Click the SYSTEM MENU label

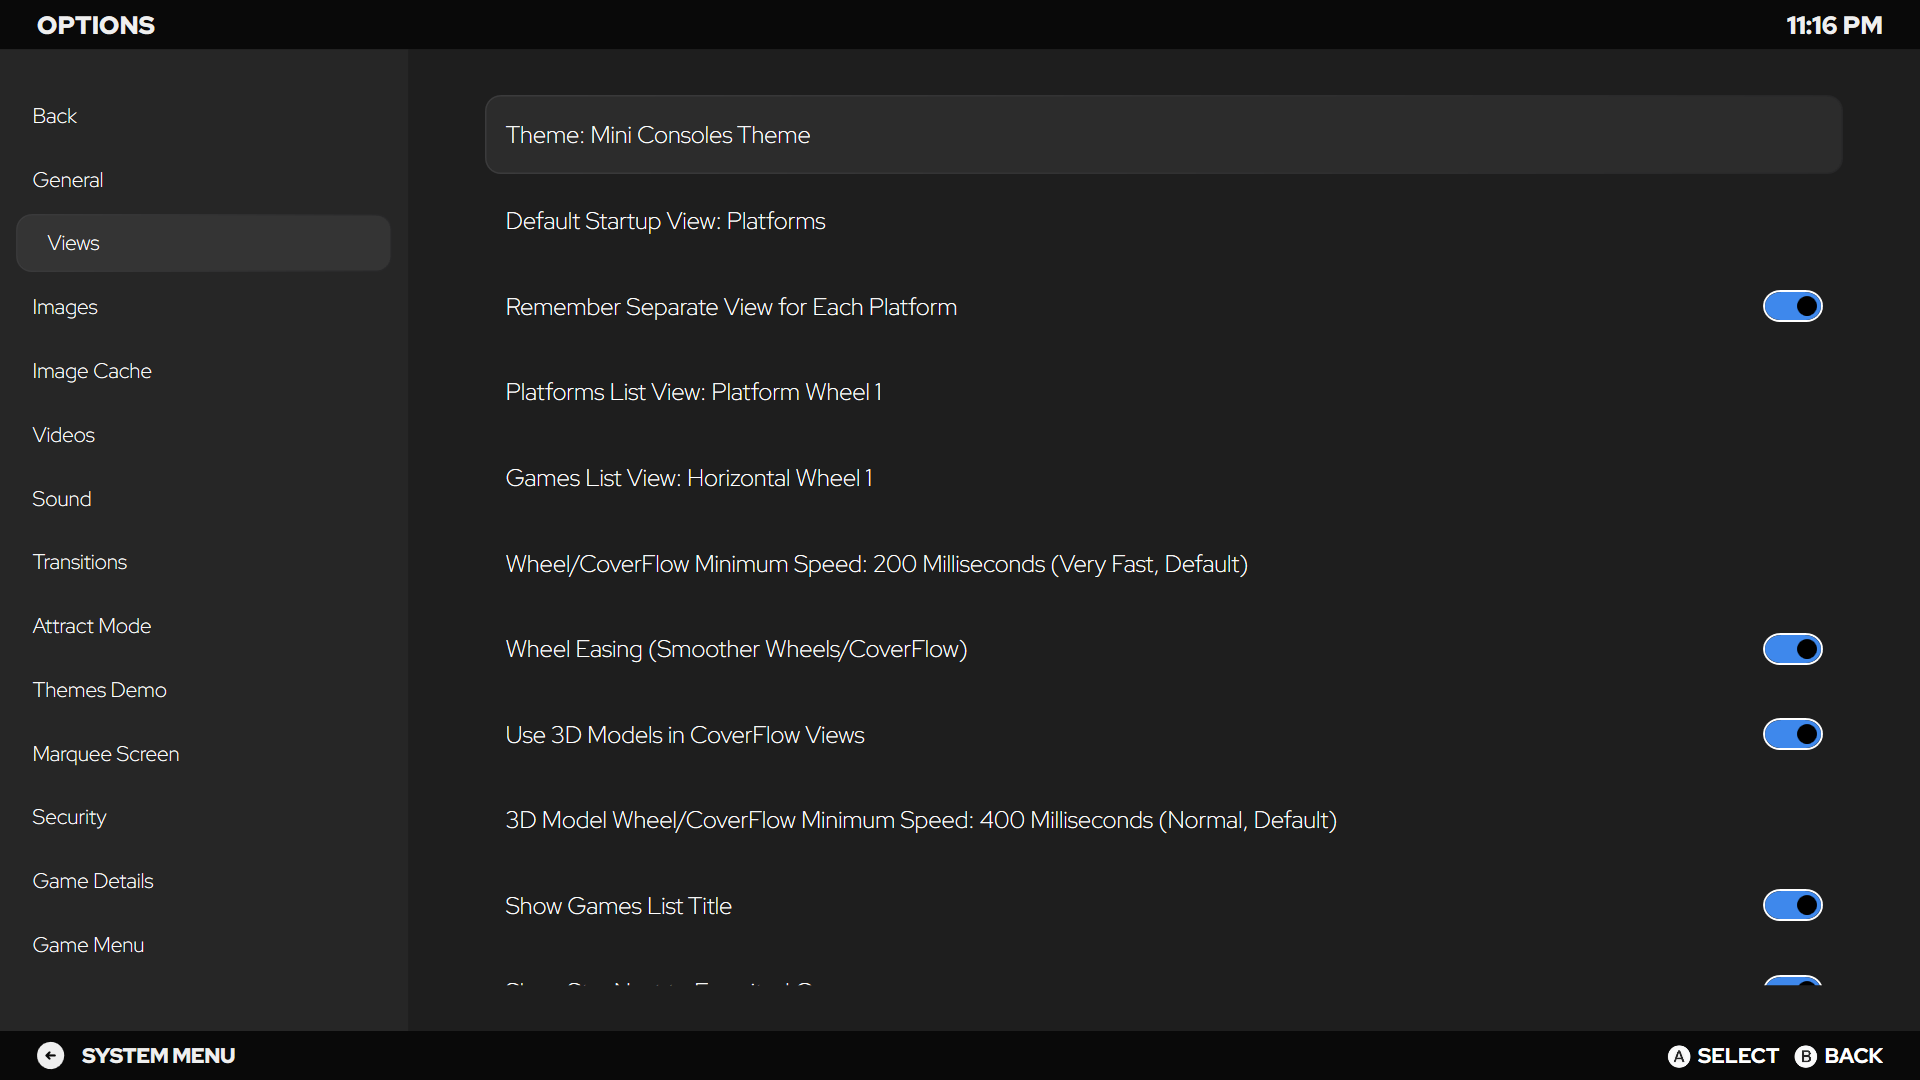tap(158, 1056)
